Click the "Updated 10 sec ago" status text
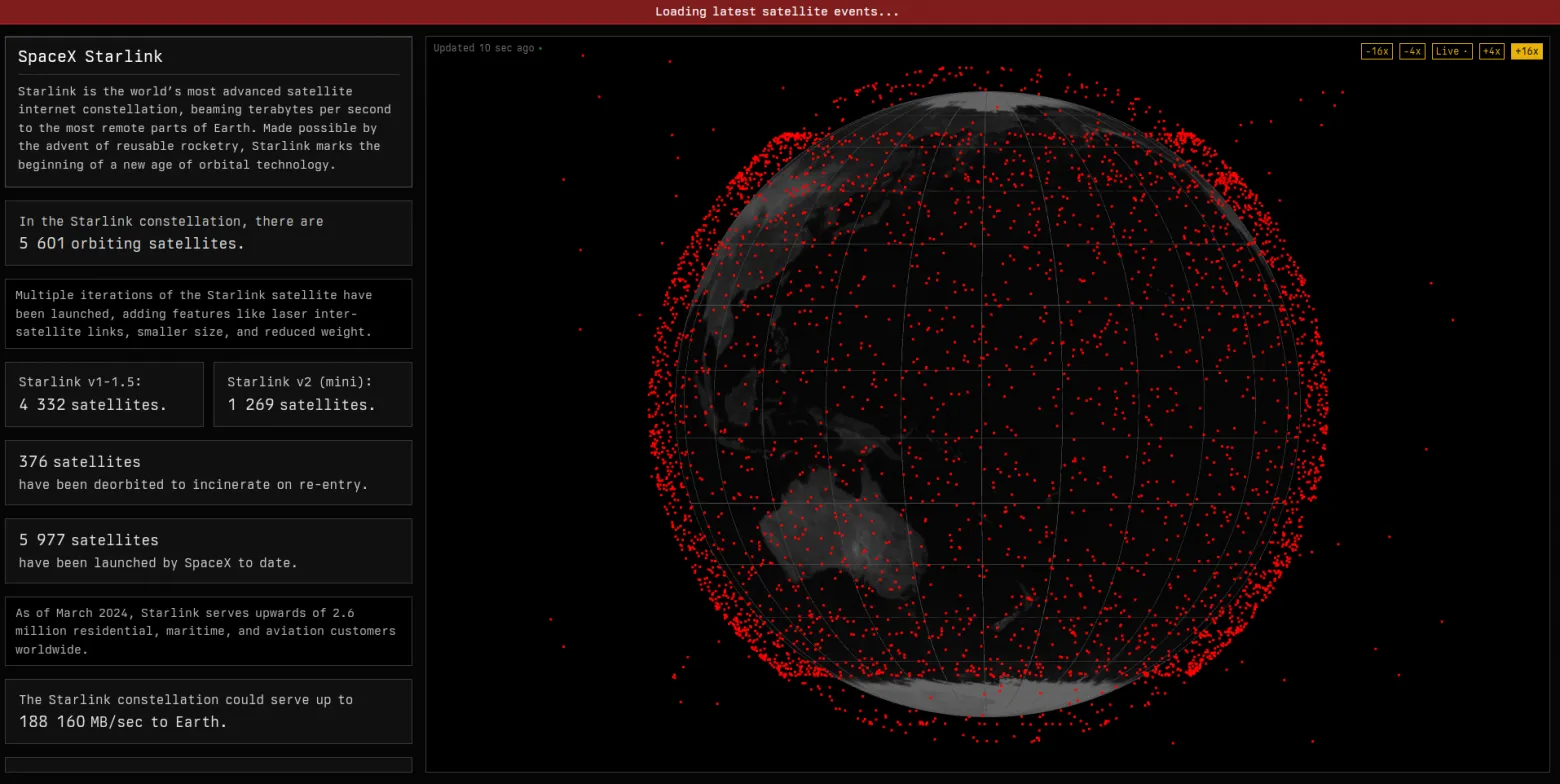This screenshot has height=784, width=1560. [484, 48]
